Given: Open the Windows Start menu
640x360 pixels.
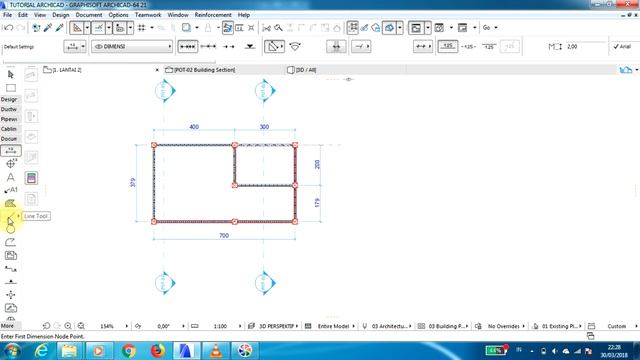Looking at the screenshot, I should tap(12, 351).
